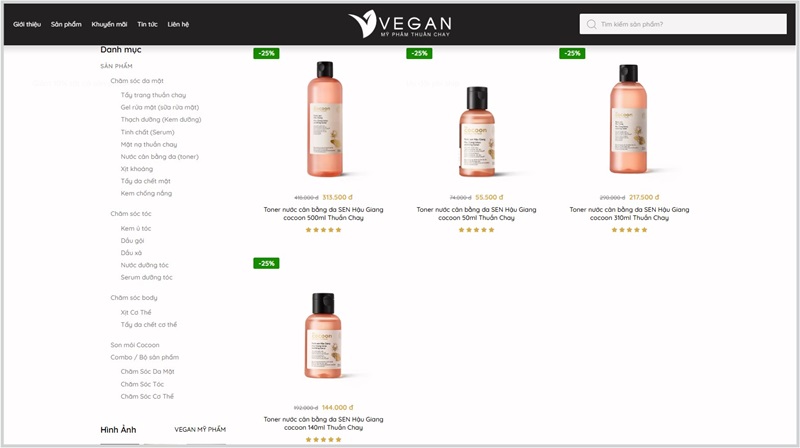Click the star rating under 310ml toner
This screenshot has width=800, height=448.
pyautogui.click(x=629, y=230)
